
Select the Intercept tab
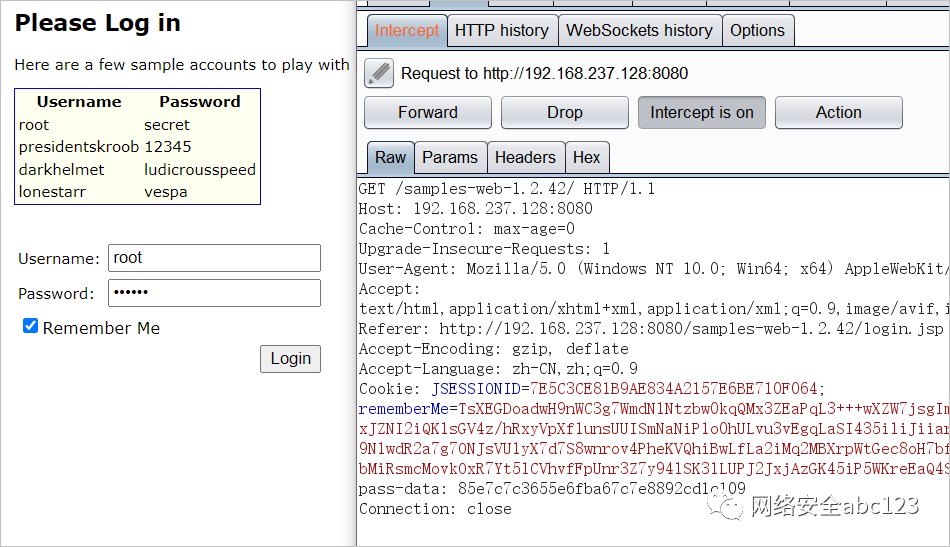tap(407, 30)
